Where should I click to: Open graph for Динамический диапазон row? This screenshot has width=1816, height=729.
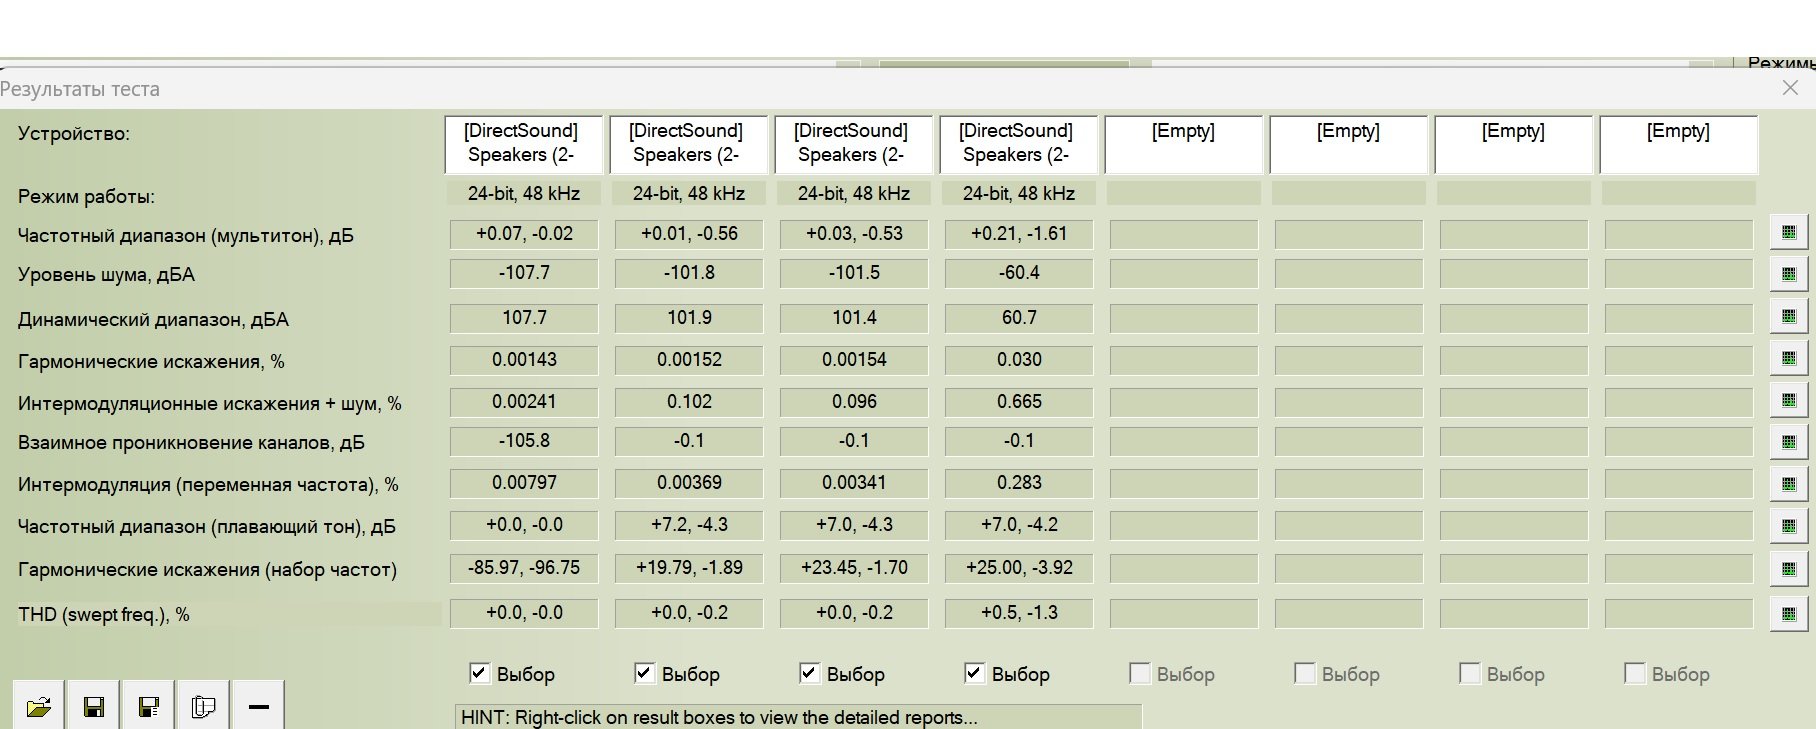tap(1788, 316)
